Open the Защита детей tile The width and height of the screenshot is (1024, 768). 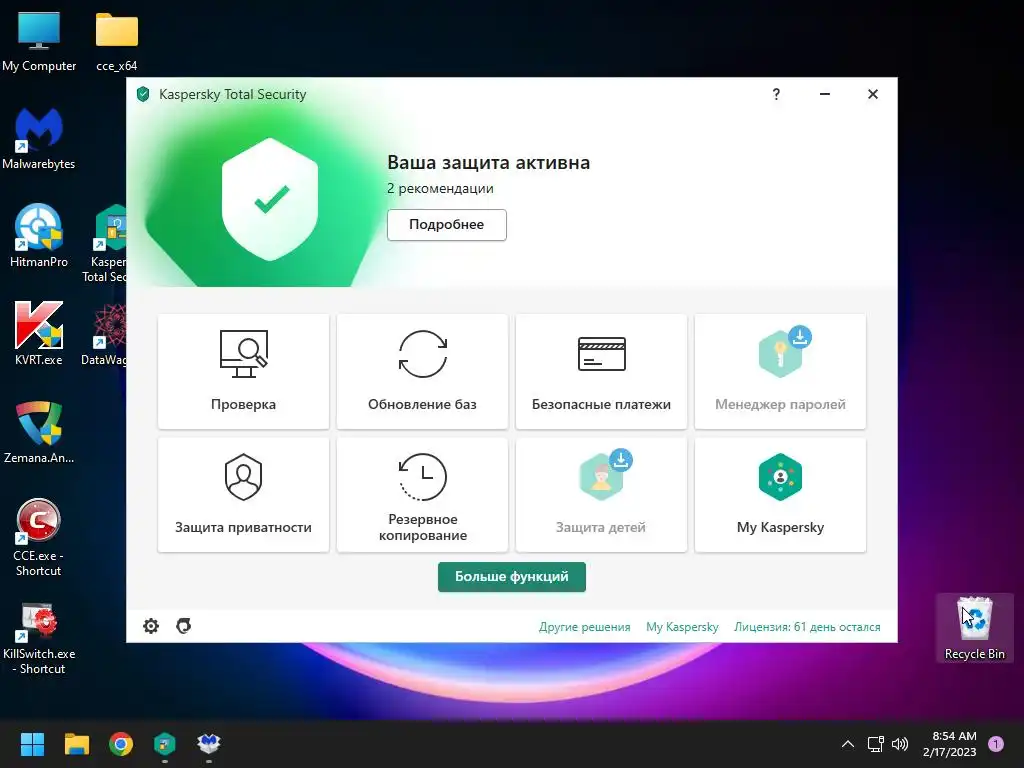click(601, 494)
